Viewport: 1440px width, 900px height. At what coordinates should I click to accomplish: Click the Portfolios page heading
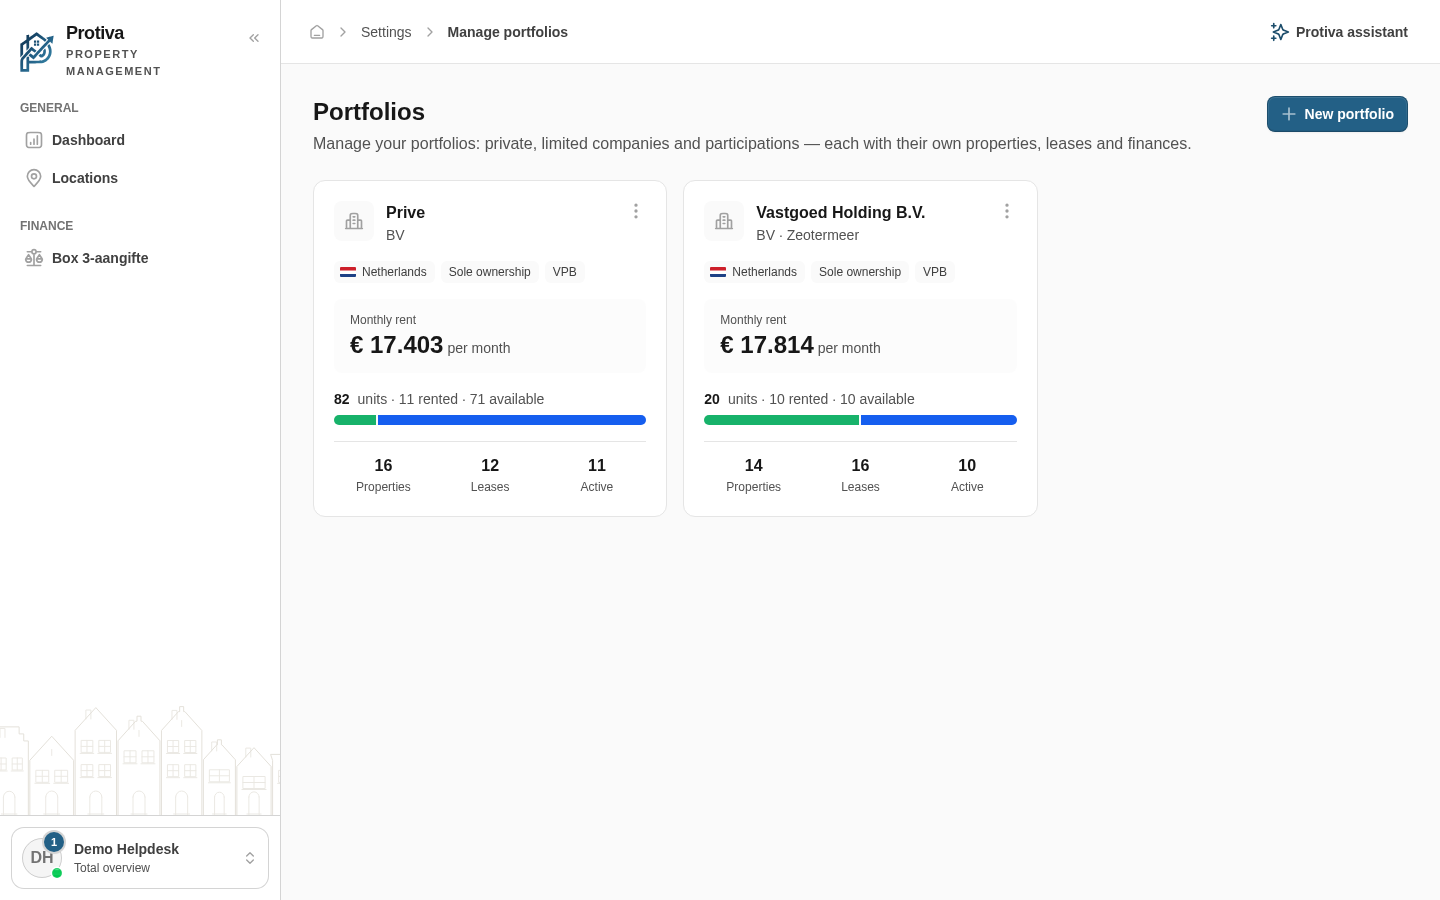pos(369,112)
